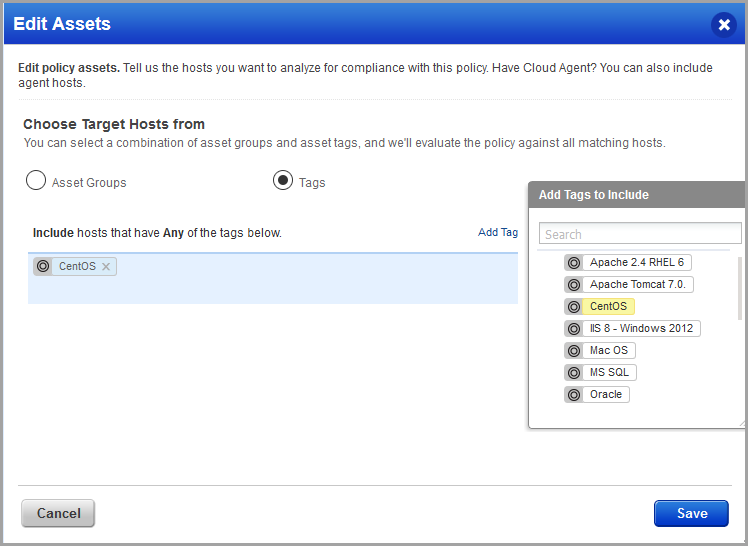748x546 pixels.
Task: Click the tag icon beside MS SQL
Action: [x=574, y=372]
